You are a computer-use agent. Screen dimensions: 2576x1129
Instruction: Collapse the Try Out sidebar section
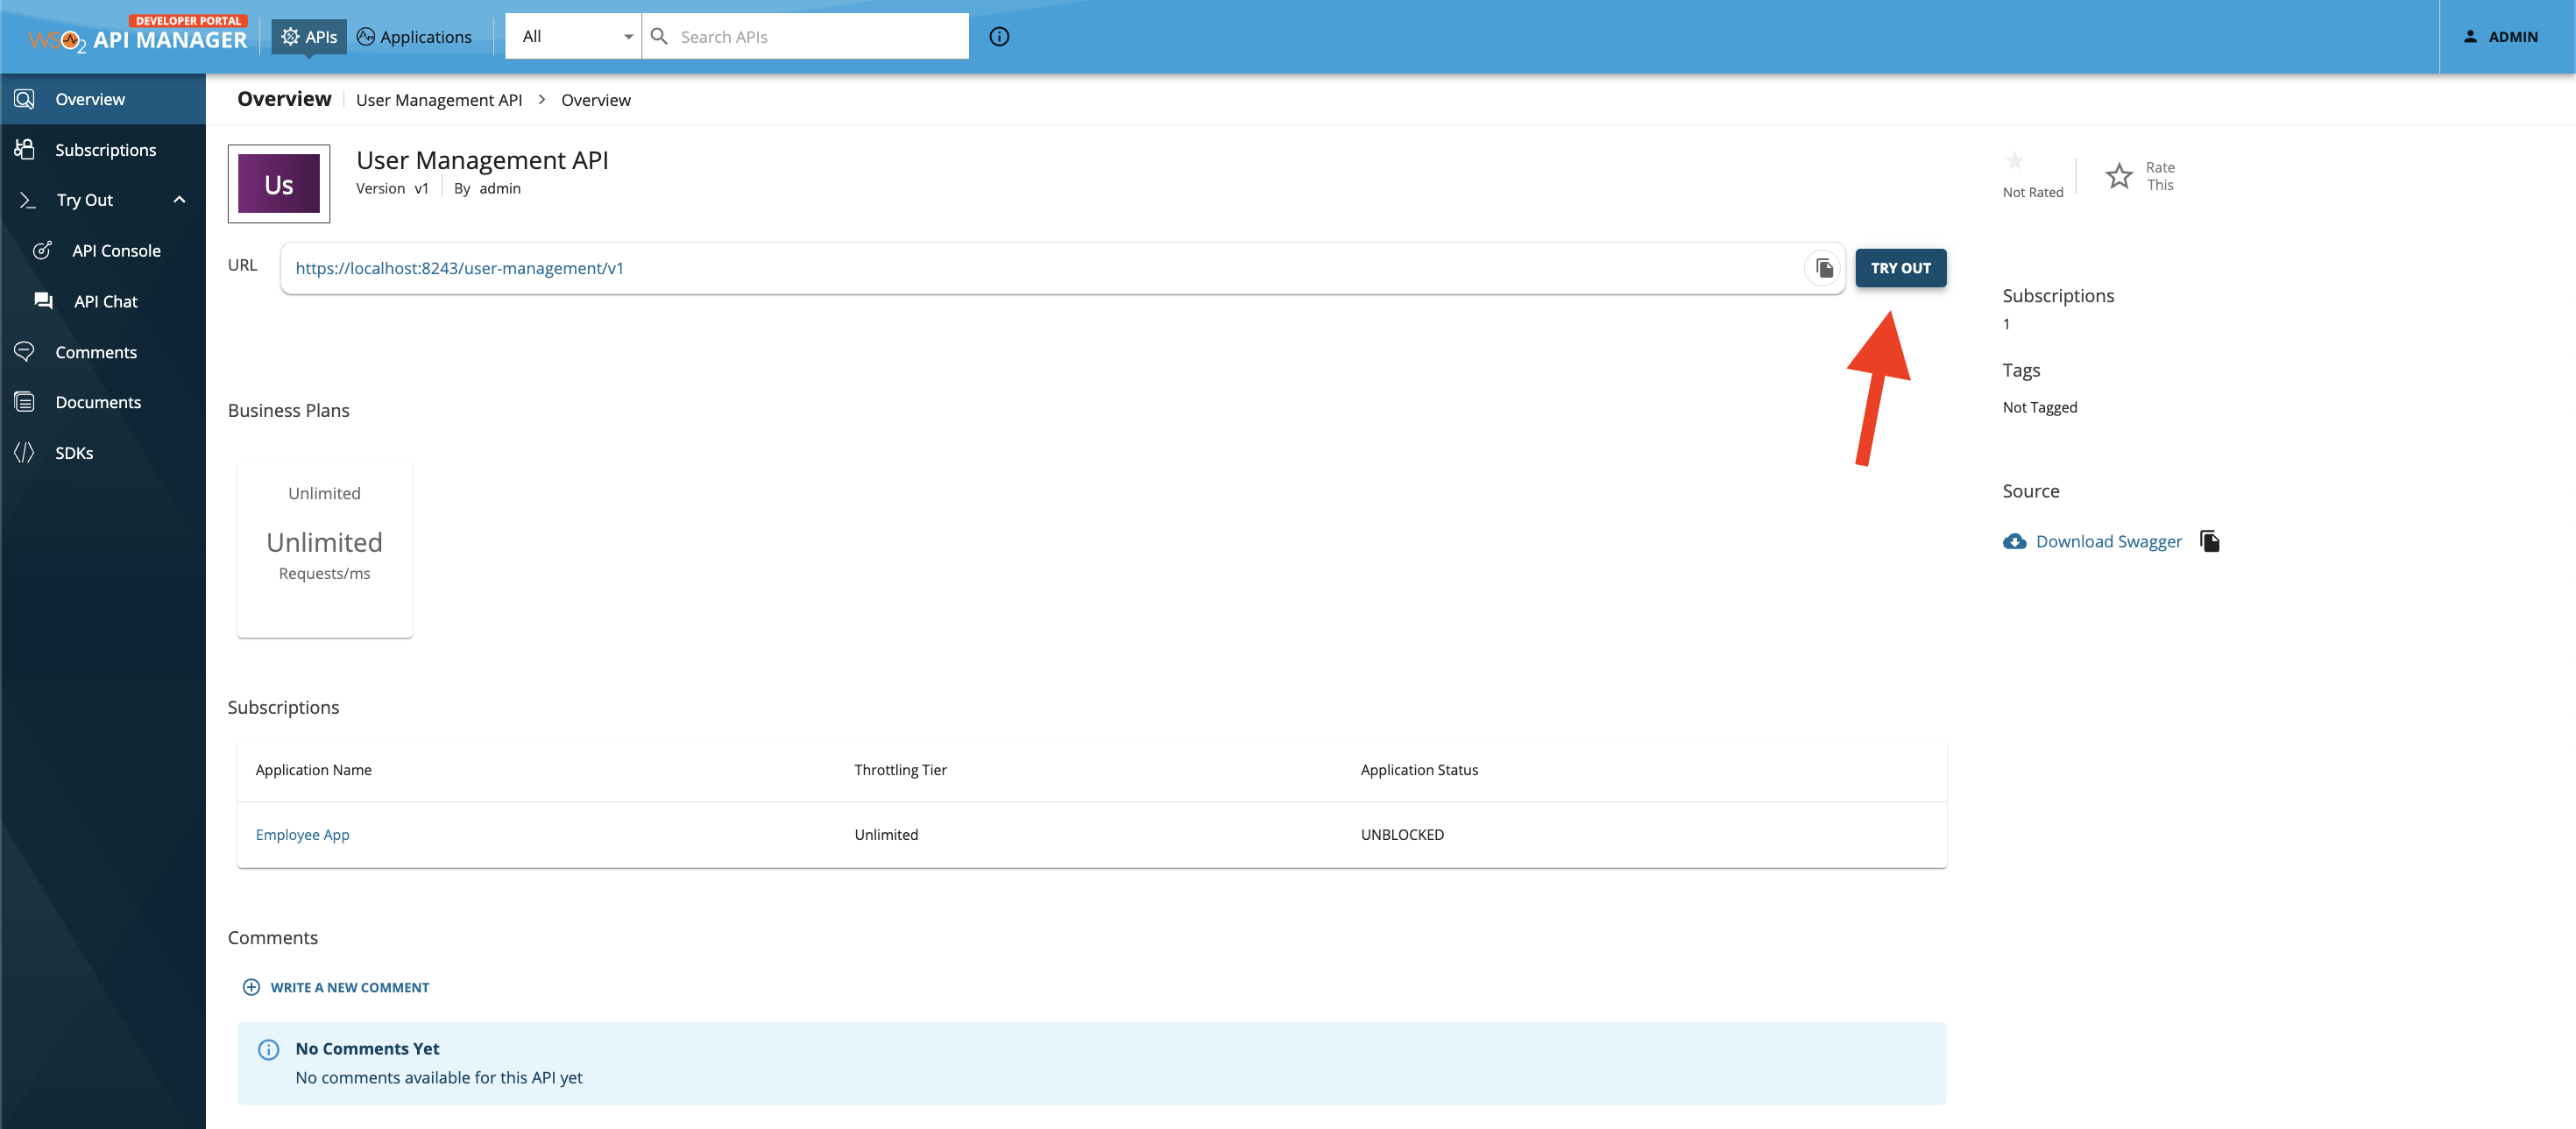click(179, 200)
